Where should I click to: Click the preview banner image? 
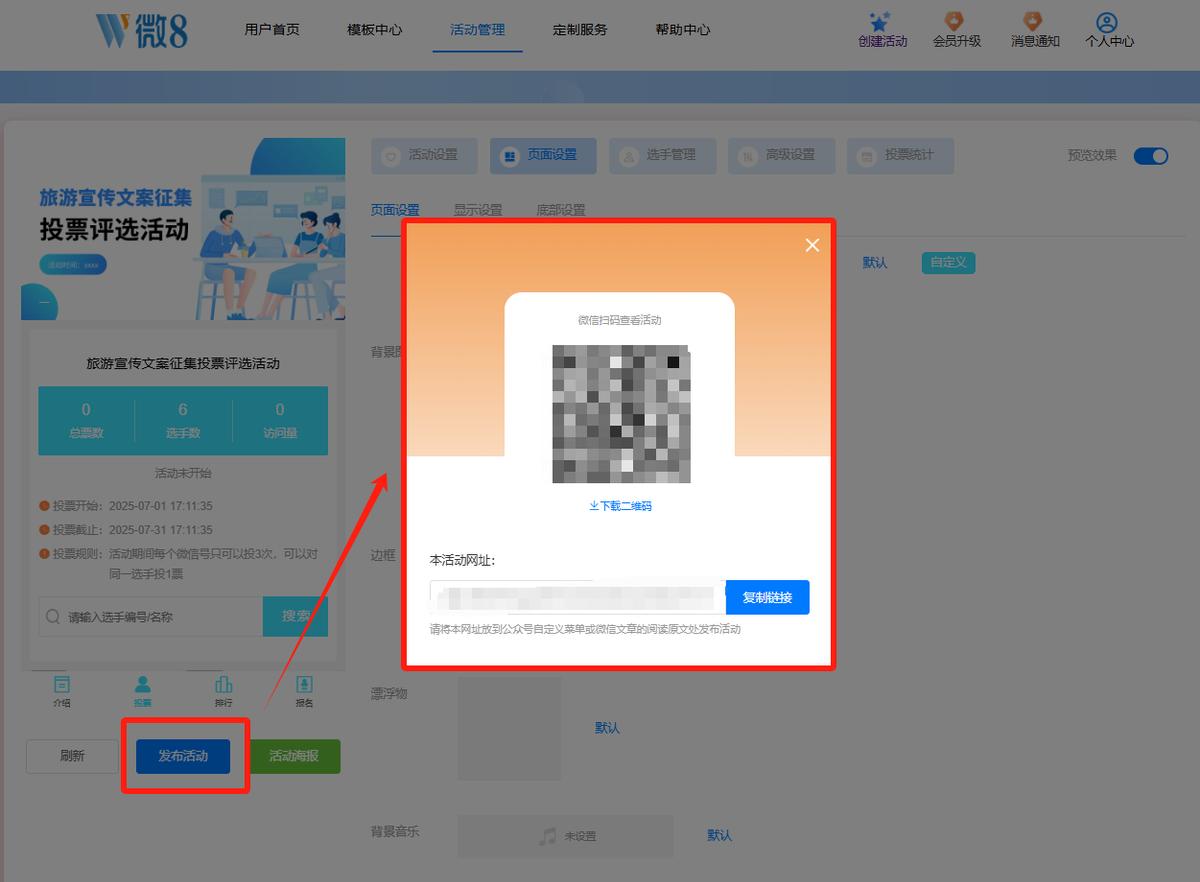click(x=183, y=229)
